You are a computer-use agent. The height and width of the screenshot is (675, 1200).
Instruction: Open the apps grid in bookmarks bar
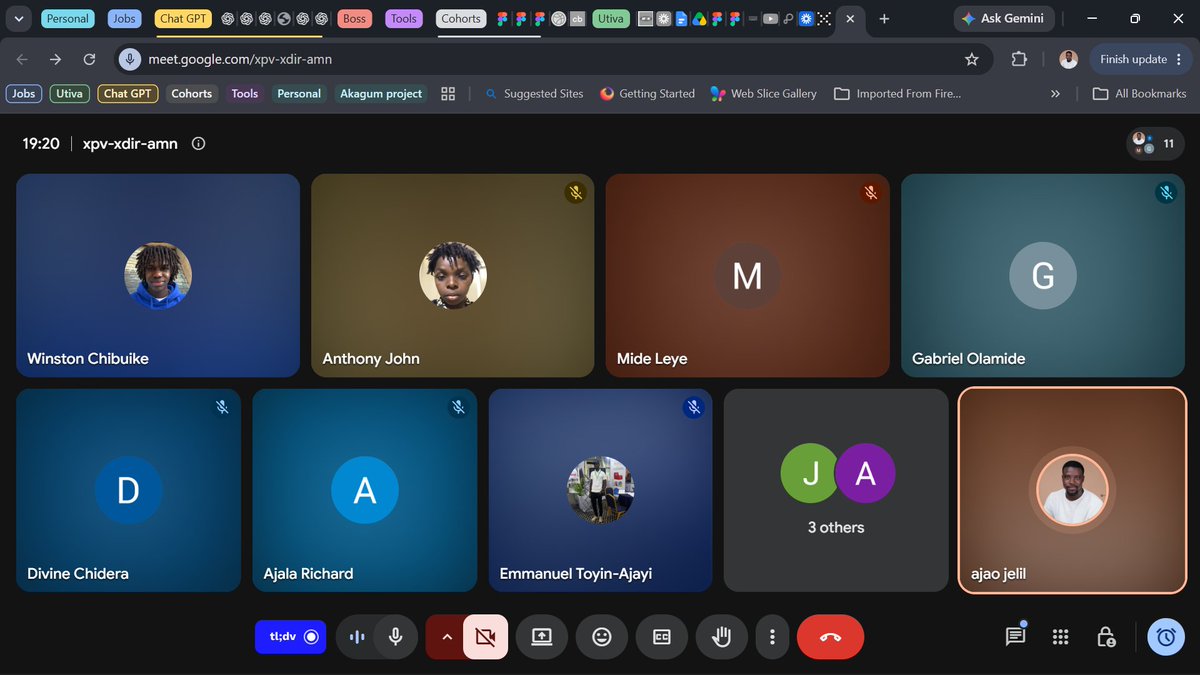click(448, 93)
